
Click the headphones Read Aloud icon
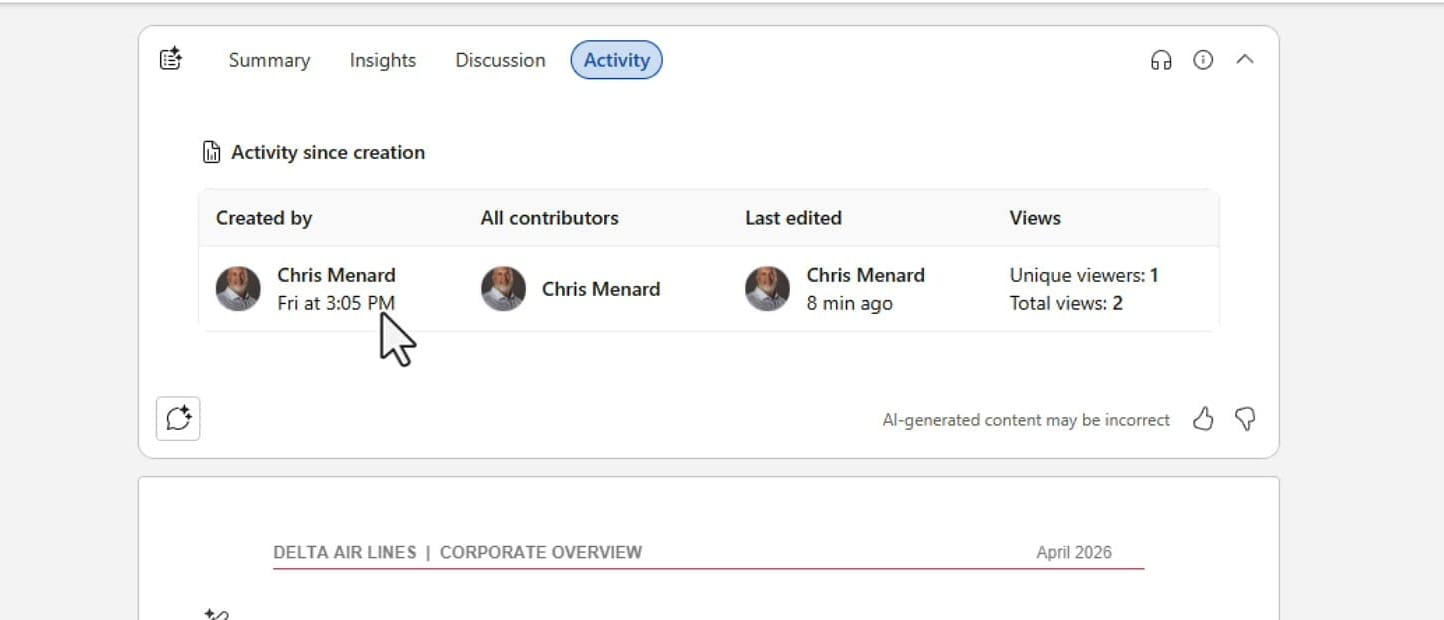1161,60
